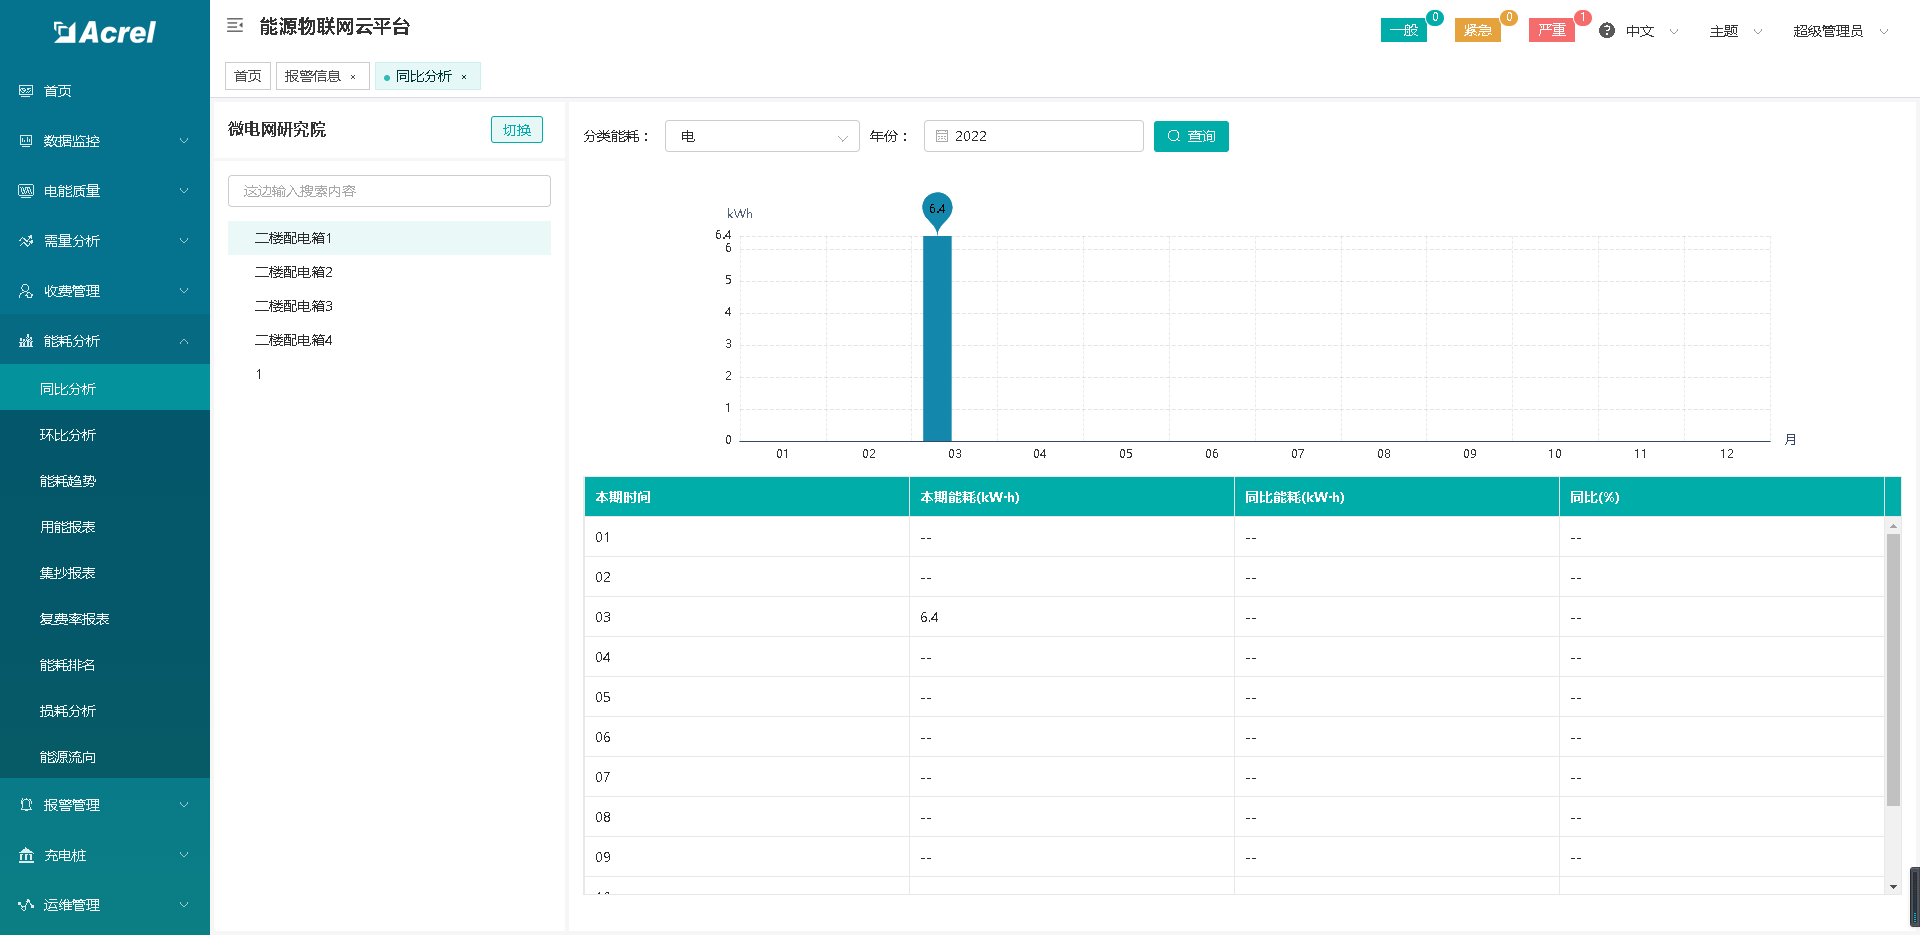Open the 首页 home icon in sidebar
Viewport: 1920px width, 935px height.
tap(26, 91)
